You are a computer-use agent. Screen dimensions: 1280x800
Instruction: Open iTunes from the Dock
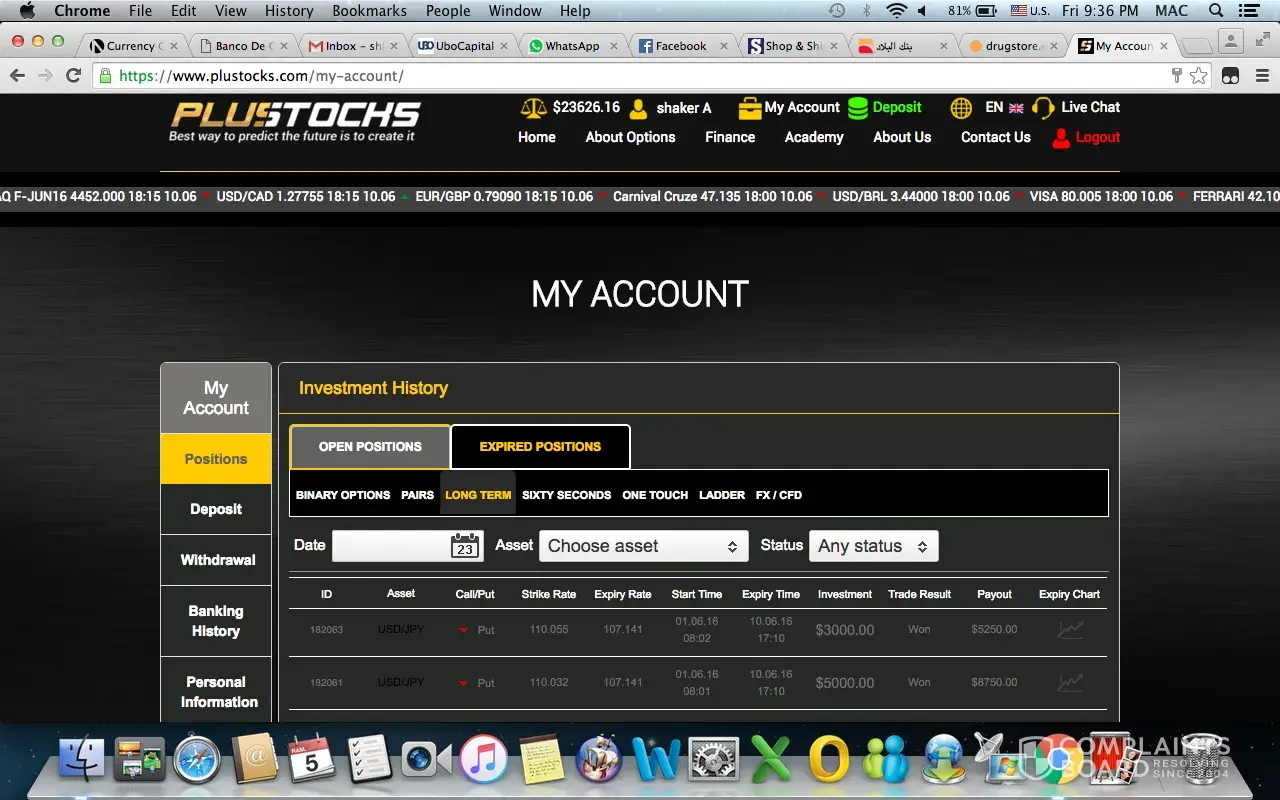[x=484, y=759]
